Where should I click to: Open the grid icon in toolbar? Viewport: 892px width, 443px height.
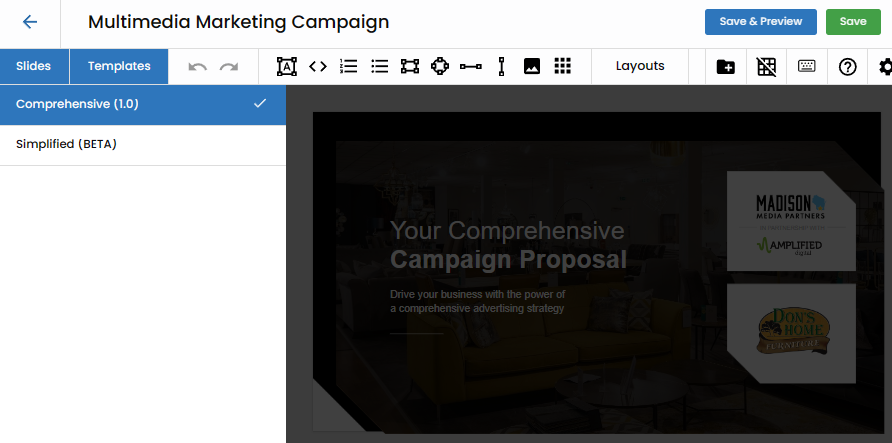point(562,67)
